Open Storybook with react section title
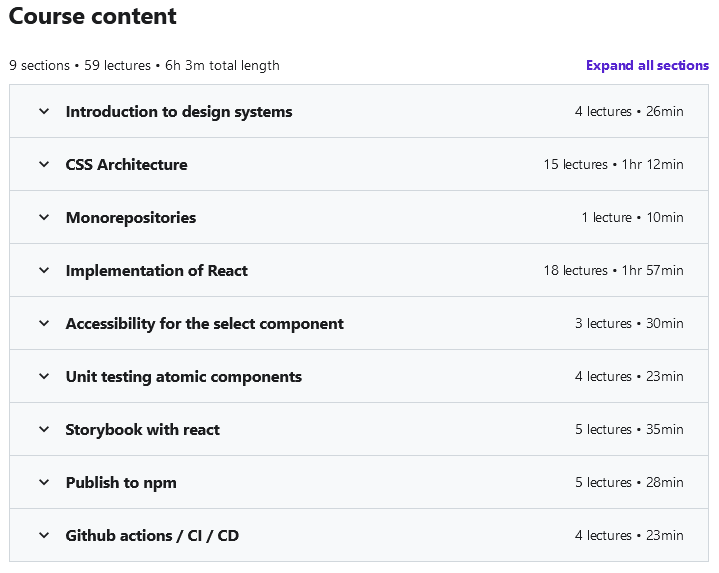 click(143, 430)
